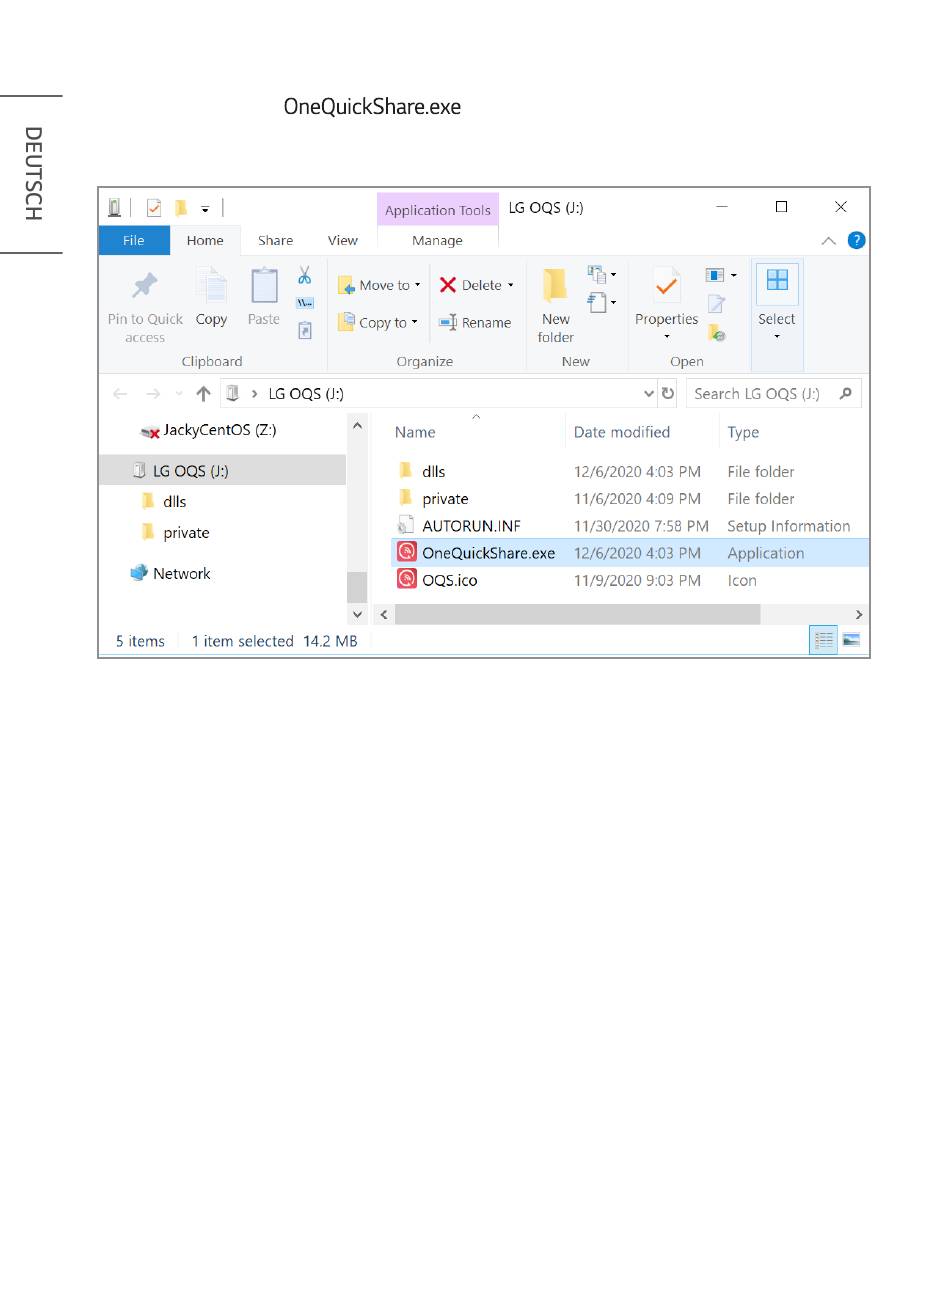Click the OQS.ico file icon
Viewport: 950px width, 1295px height.
pyautogui.click(x=407, y=579)
